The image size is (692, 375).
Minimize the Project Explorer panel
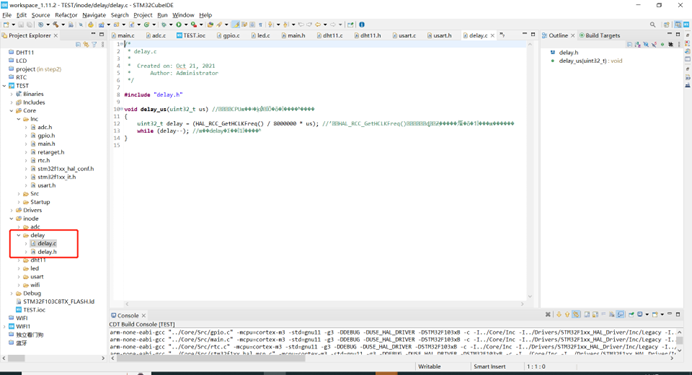tap(93, 34)
